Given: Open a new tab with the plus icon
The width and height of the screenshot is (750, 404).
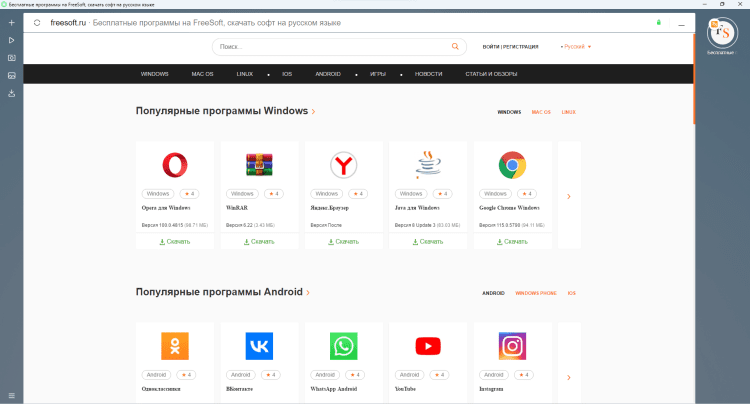Looking at the screenshot, I should click(11, 22).
